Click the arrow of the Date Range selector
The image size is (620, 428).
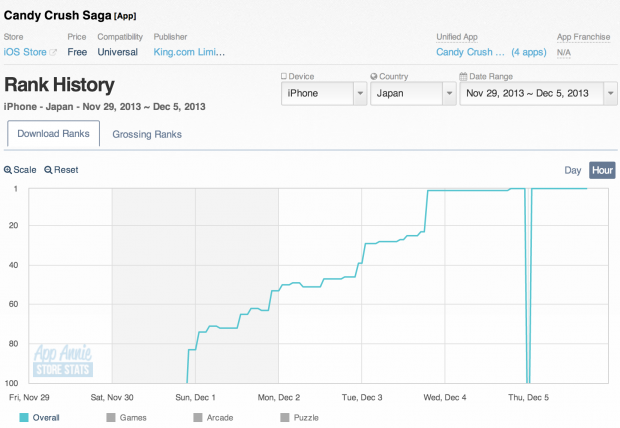pyautogui.click(x=611, y=93)
